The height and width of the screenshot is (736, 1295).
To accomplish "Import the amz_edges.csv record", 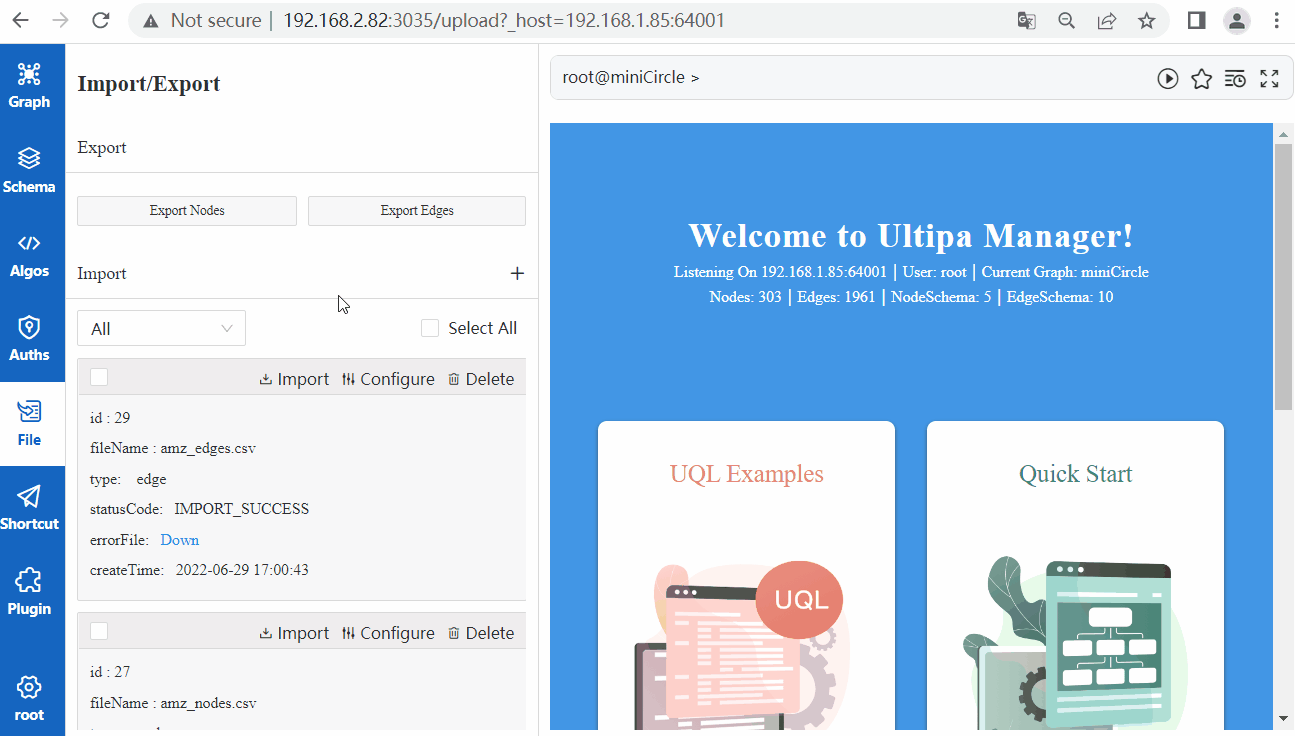I will [x=294, y=379].
